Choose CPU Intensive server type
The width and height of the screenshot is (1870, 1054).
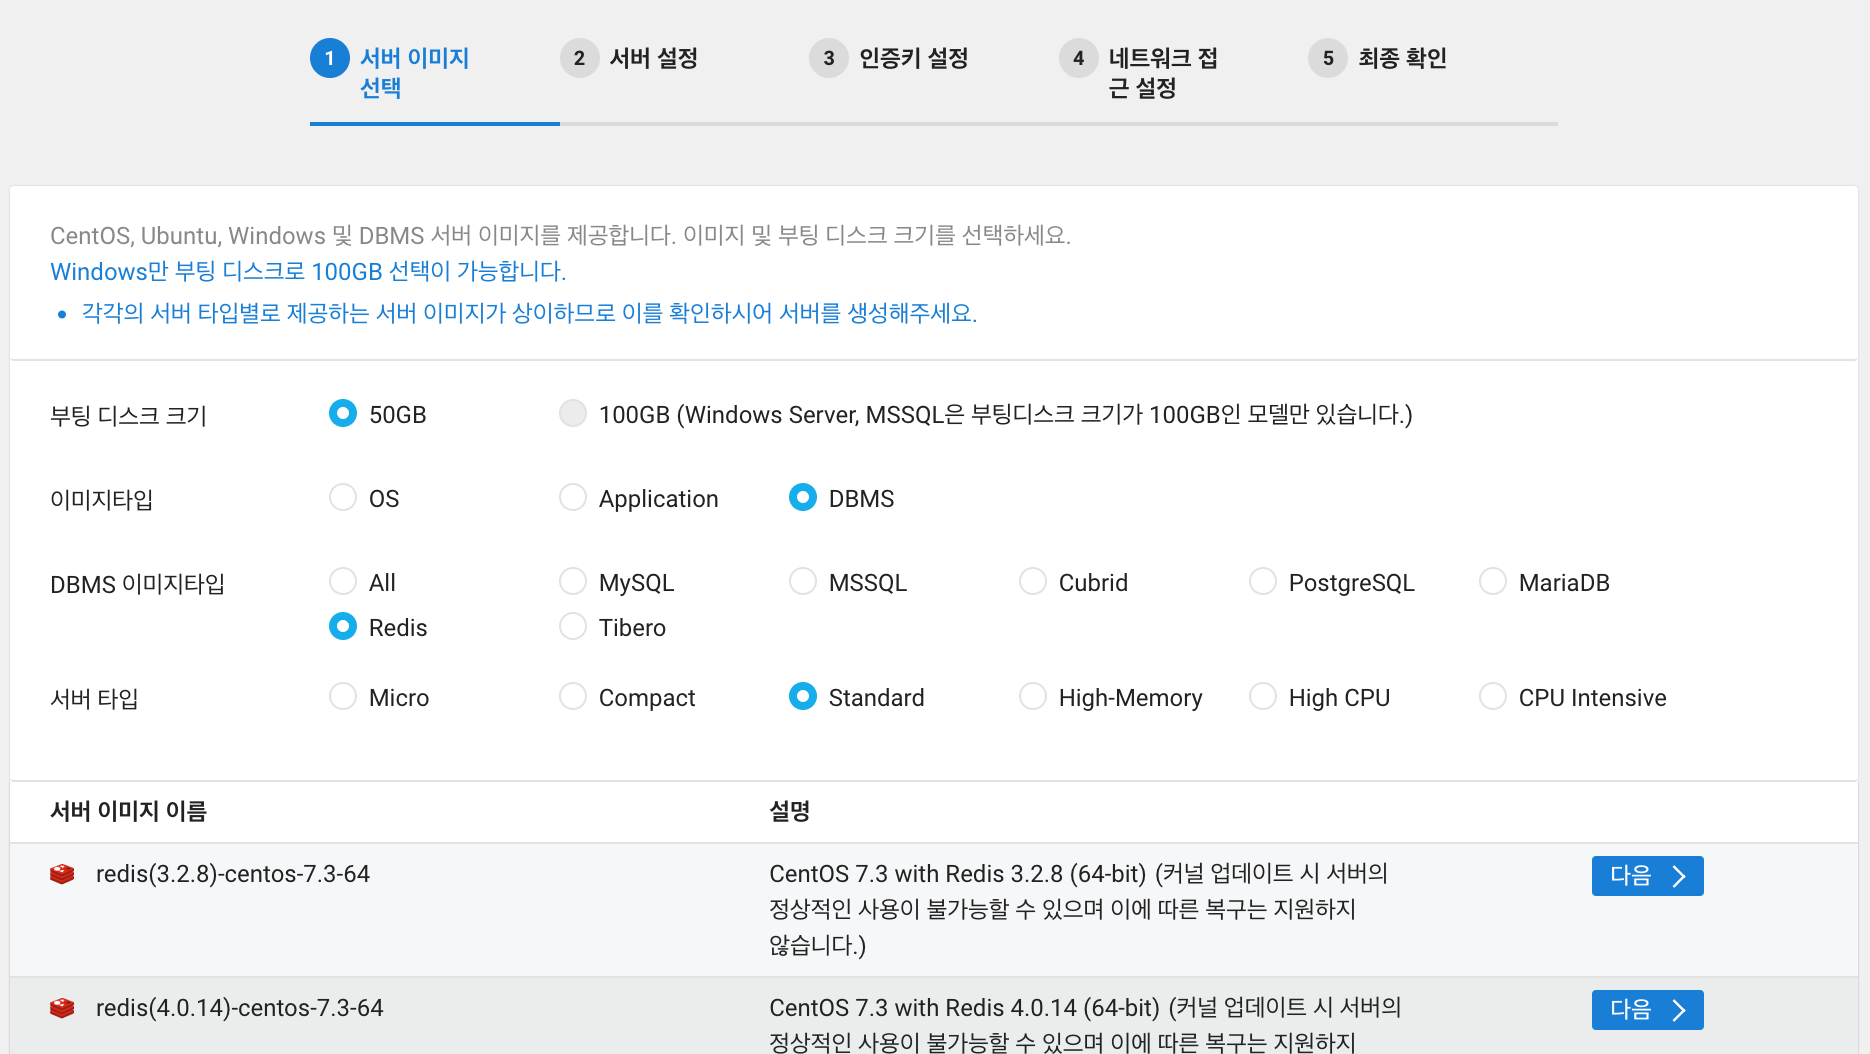click(x=1493, y=696)
